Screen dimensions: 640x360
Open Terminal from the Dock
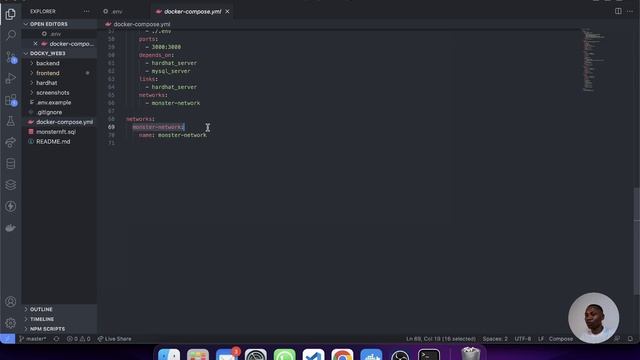[x=429, y=354]
